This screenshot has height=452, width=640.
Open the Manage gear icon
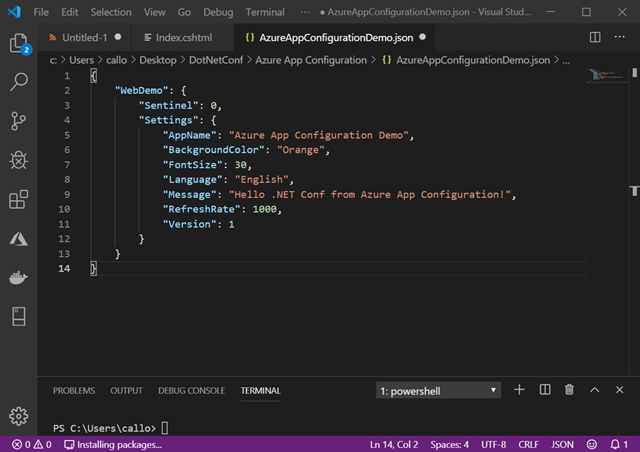(19, 416)
